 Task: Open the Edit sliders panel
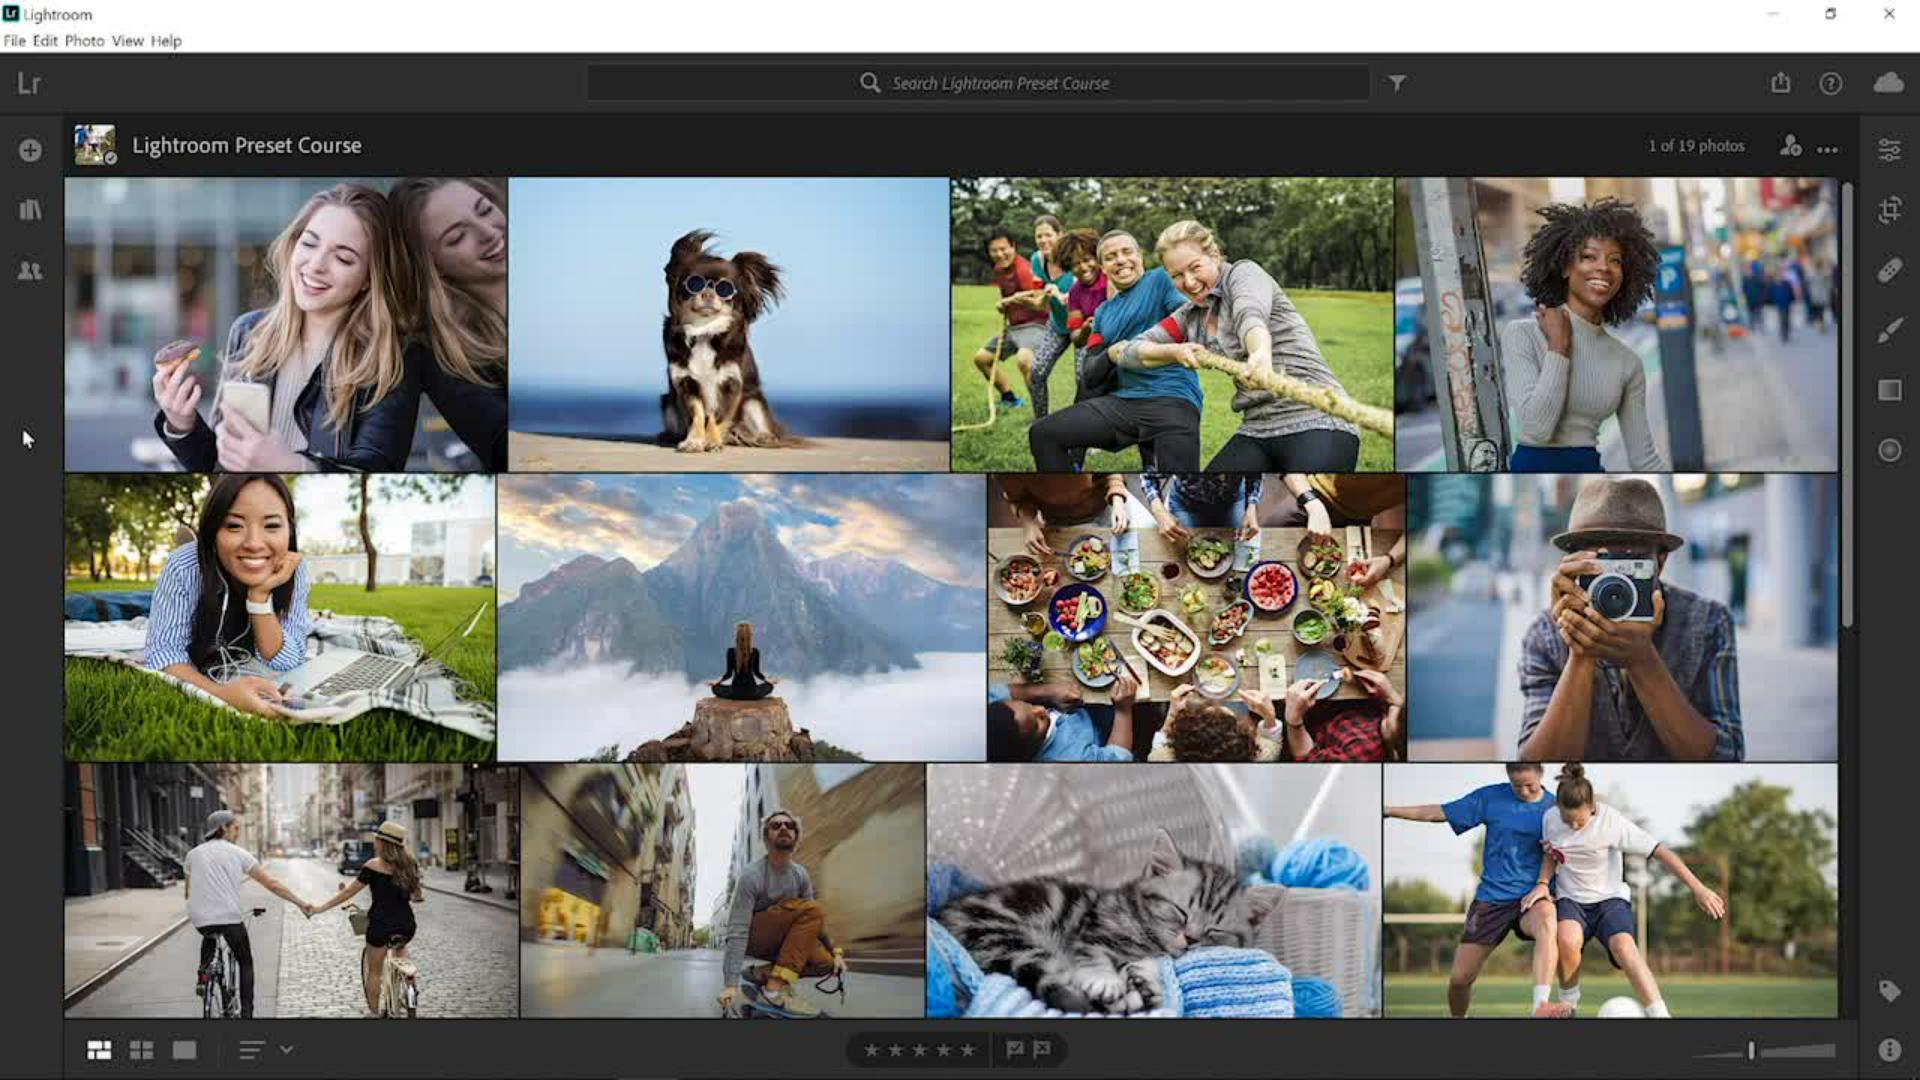(1889, 150)
